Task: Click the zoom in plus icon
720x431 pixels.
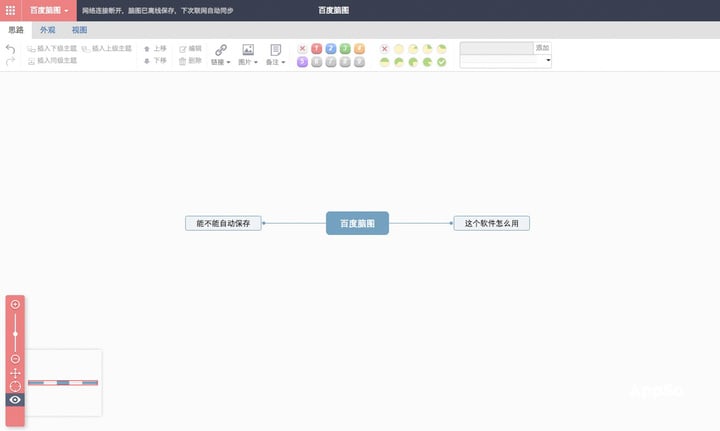Action: click(x=15, y=304)
